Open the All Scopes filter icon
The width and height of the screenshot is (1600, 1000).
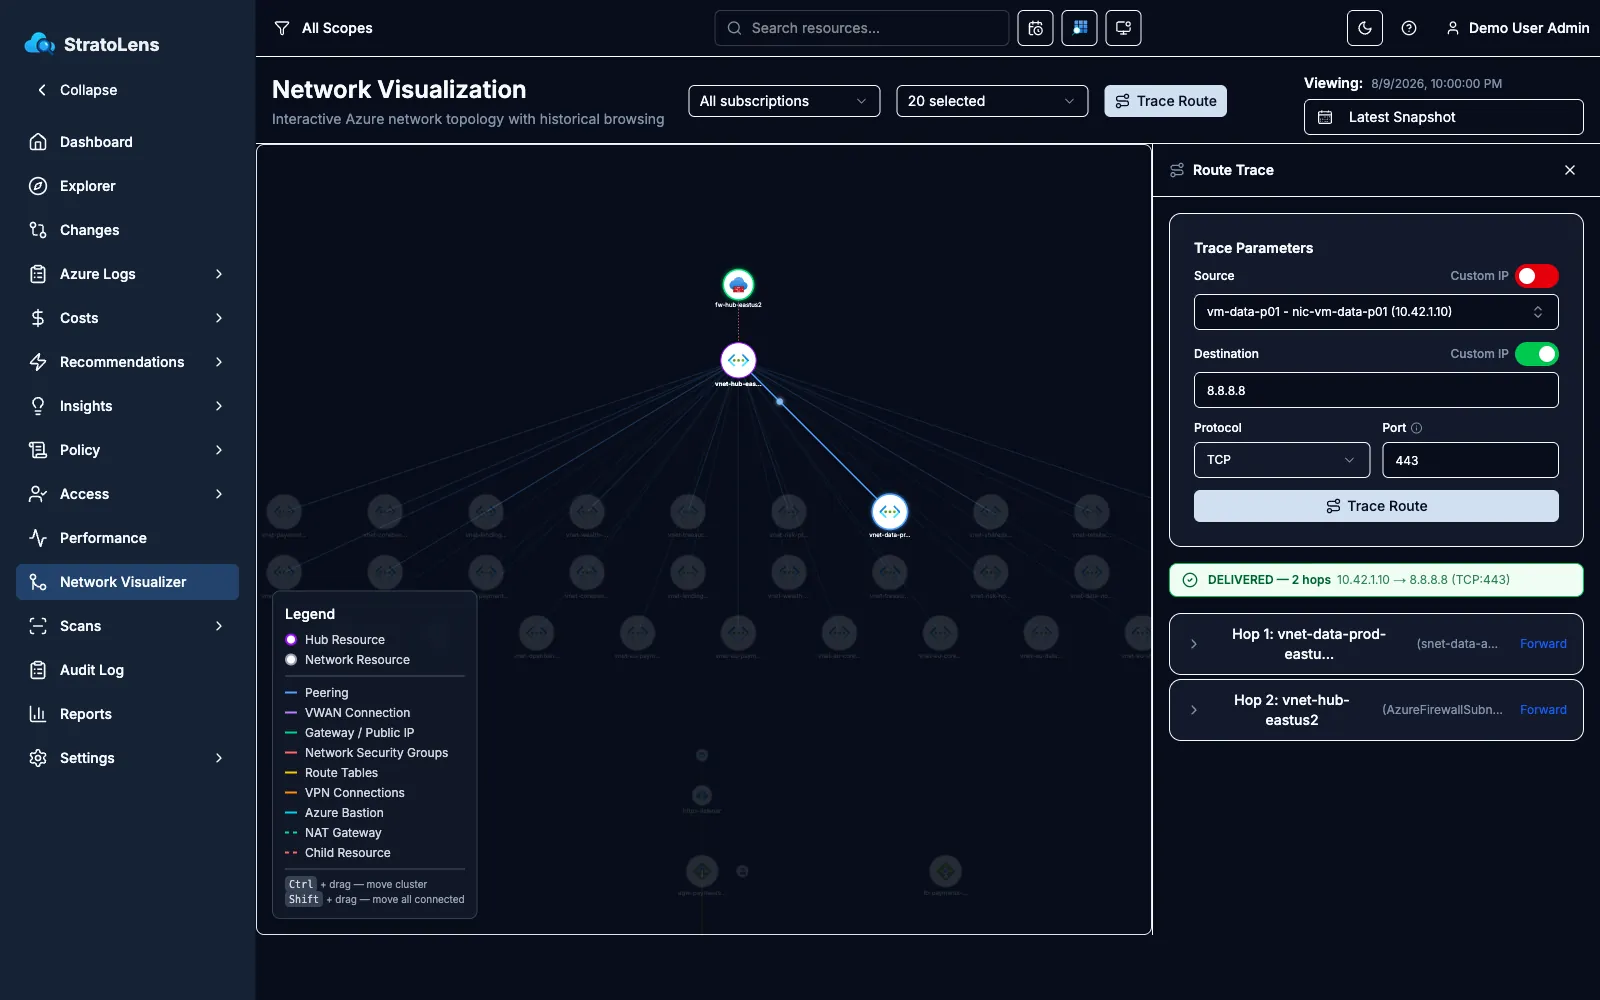point(282,28)
